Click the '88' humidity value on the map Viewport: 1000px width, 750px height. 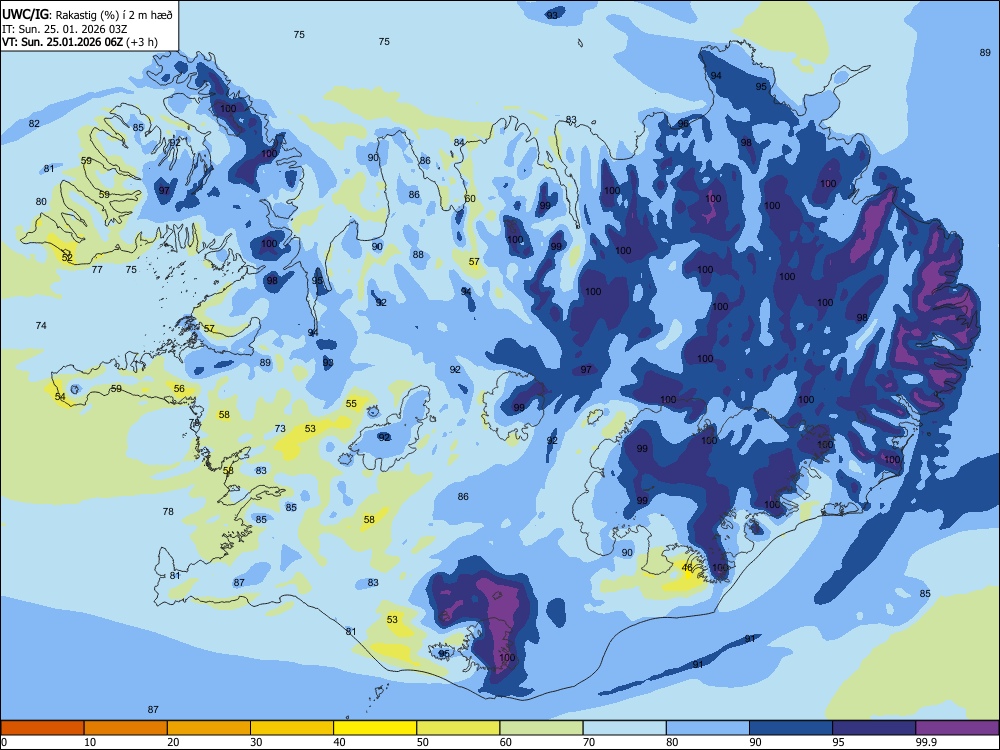point(418,254)
